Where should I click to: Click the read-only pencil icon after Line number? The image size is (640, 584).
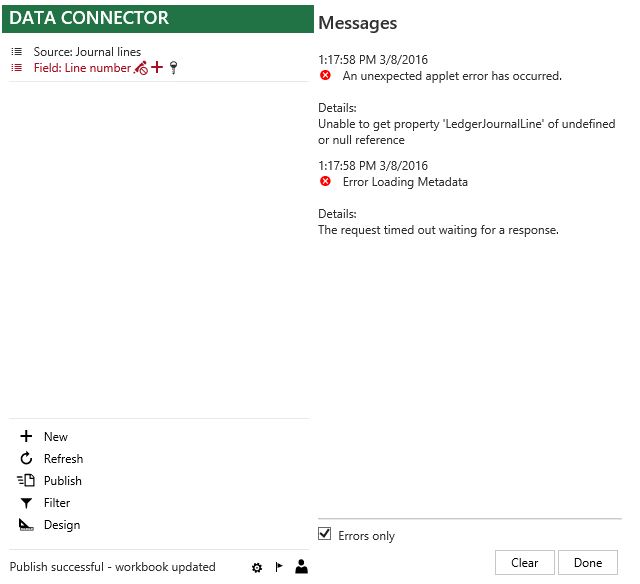pos(142,68)
